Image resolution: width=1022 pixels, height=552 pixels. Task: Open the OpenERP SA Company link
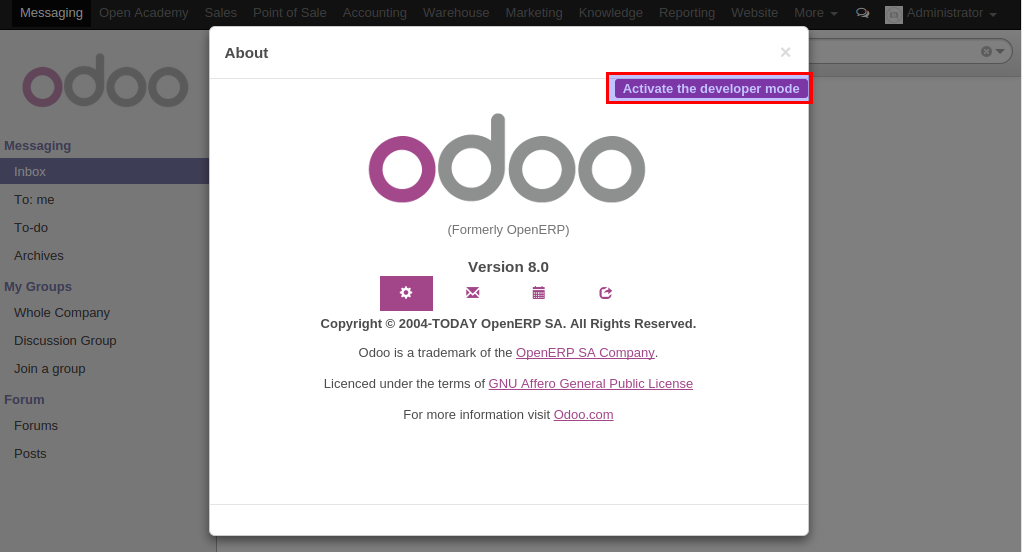585,353
